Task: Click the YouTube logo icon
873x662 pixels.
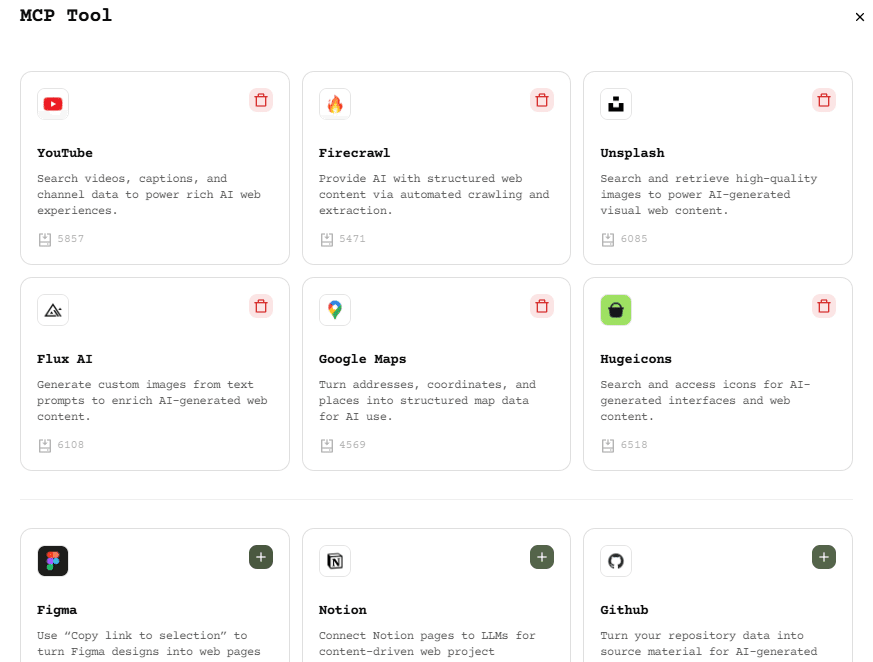Action: [x=53, y=104]
